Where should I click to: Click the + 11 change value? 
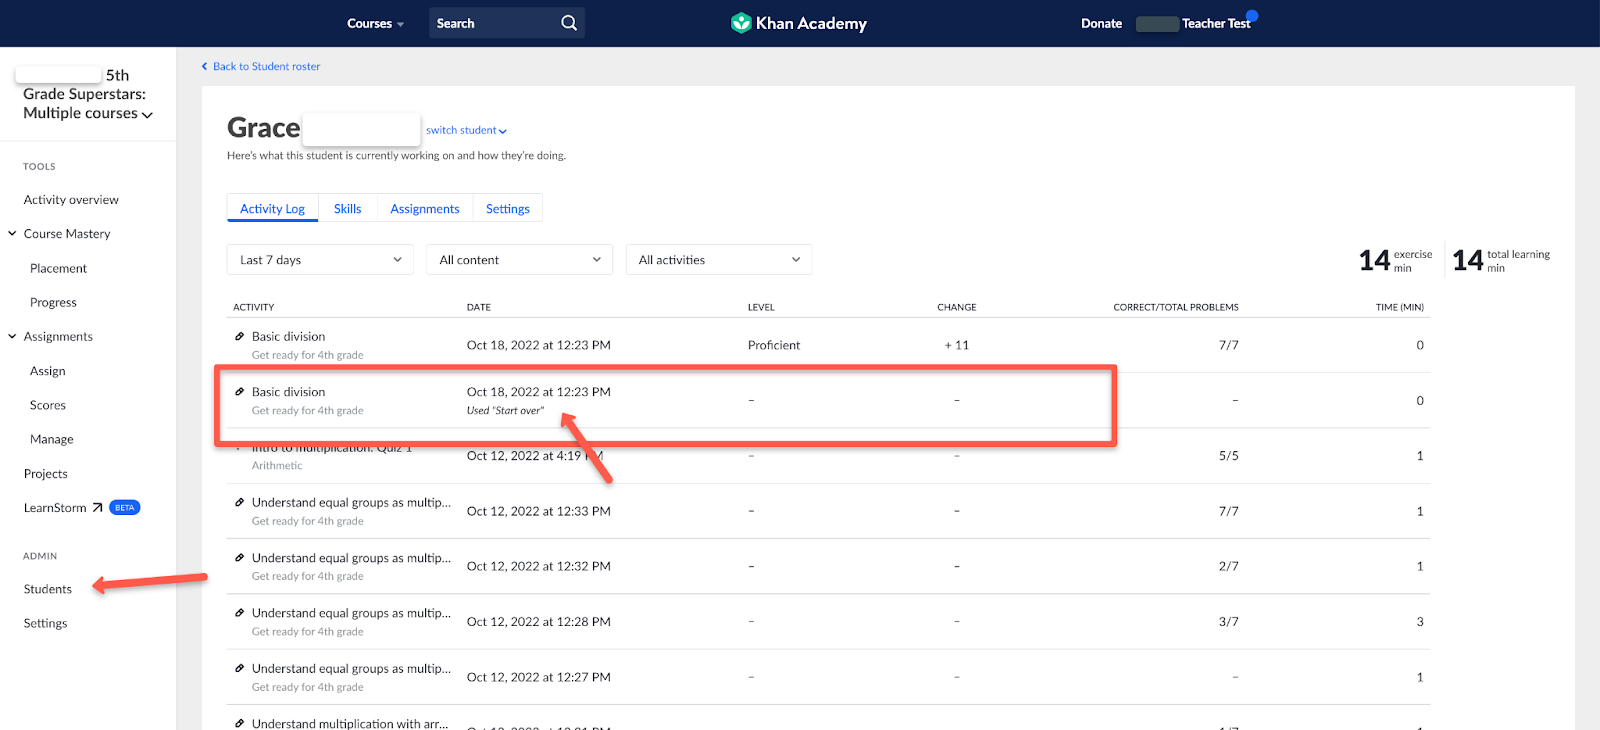pyautogui.click(x=957, y=345)
